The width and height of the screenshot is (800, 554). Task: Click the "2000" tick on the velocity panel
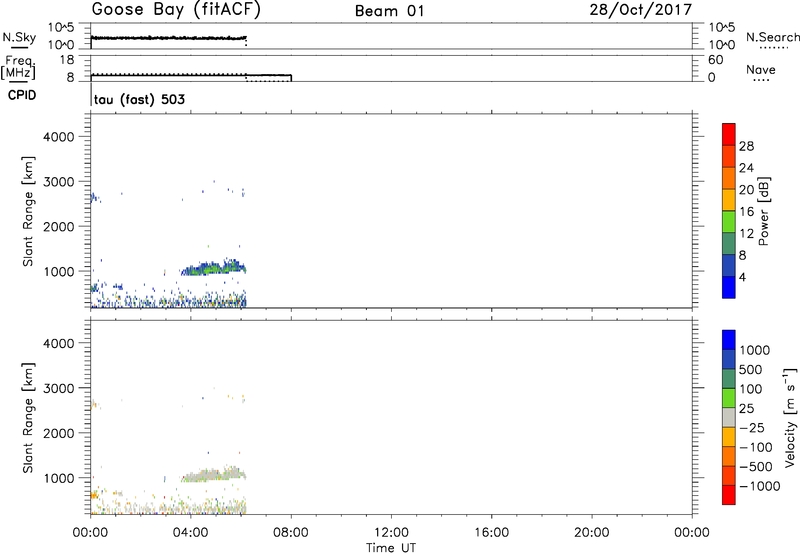(59, 433)
